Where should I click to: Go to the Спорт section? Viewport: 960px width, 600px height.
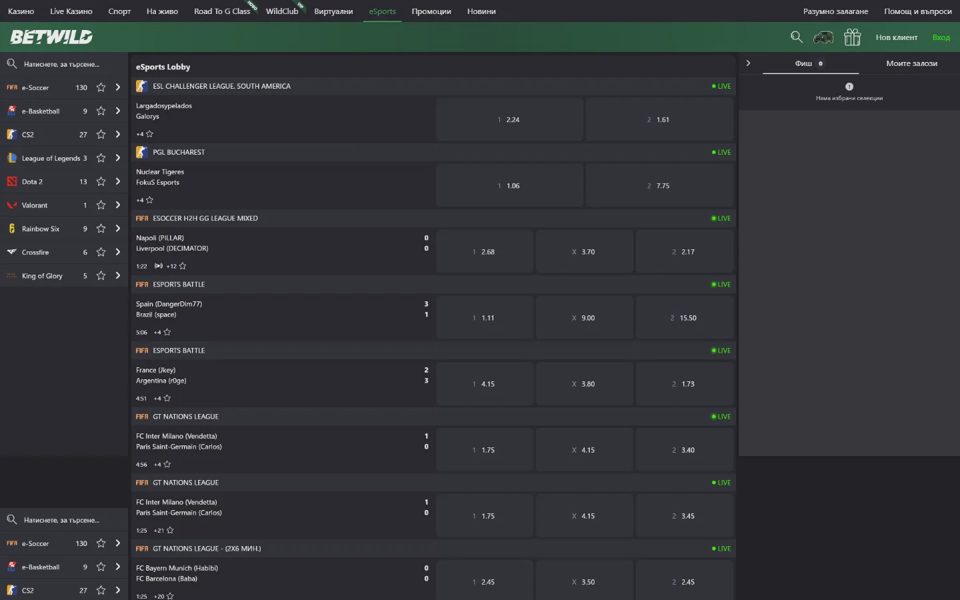point(119,11)
